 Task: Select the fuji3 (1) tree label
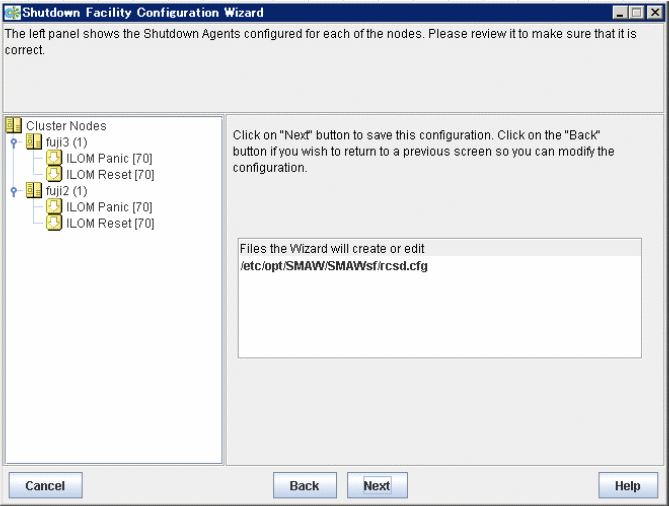point(67,142)
